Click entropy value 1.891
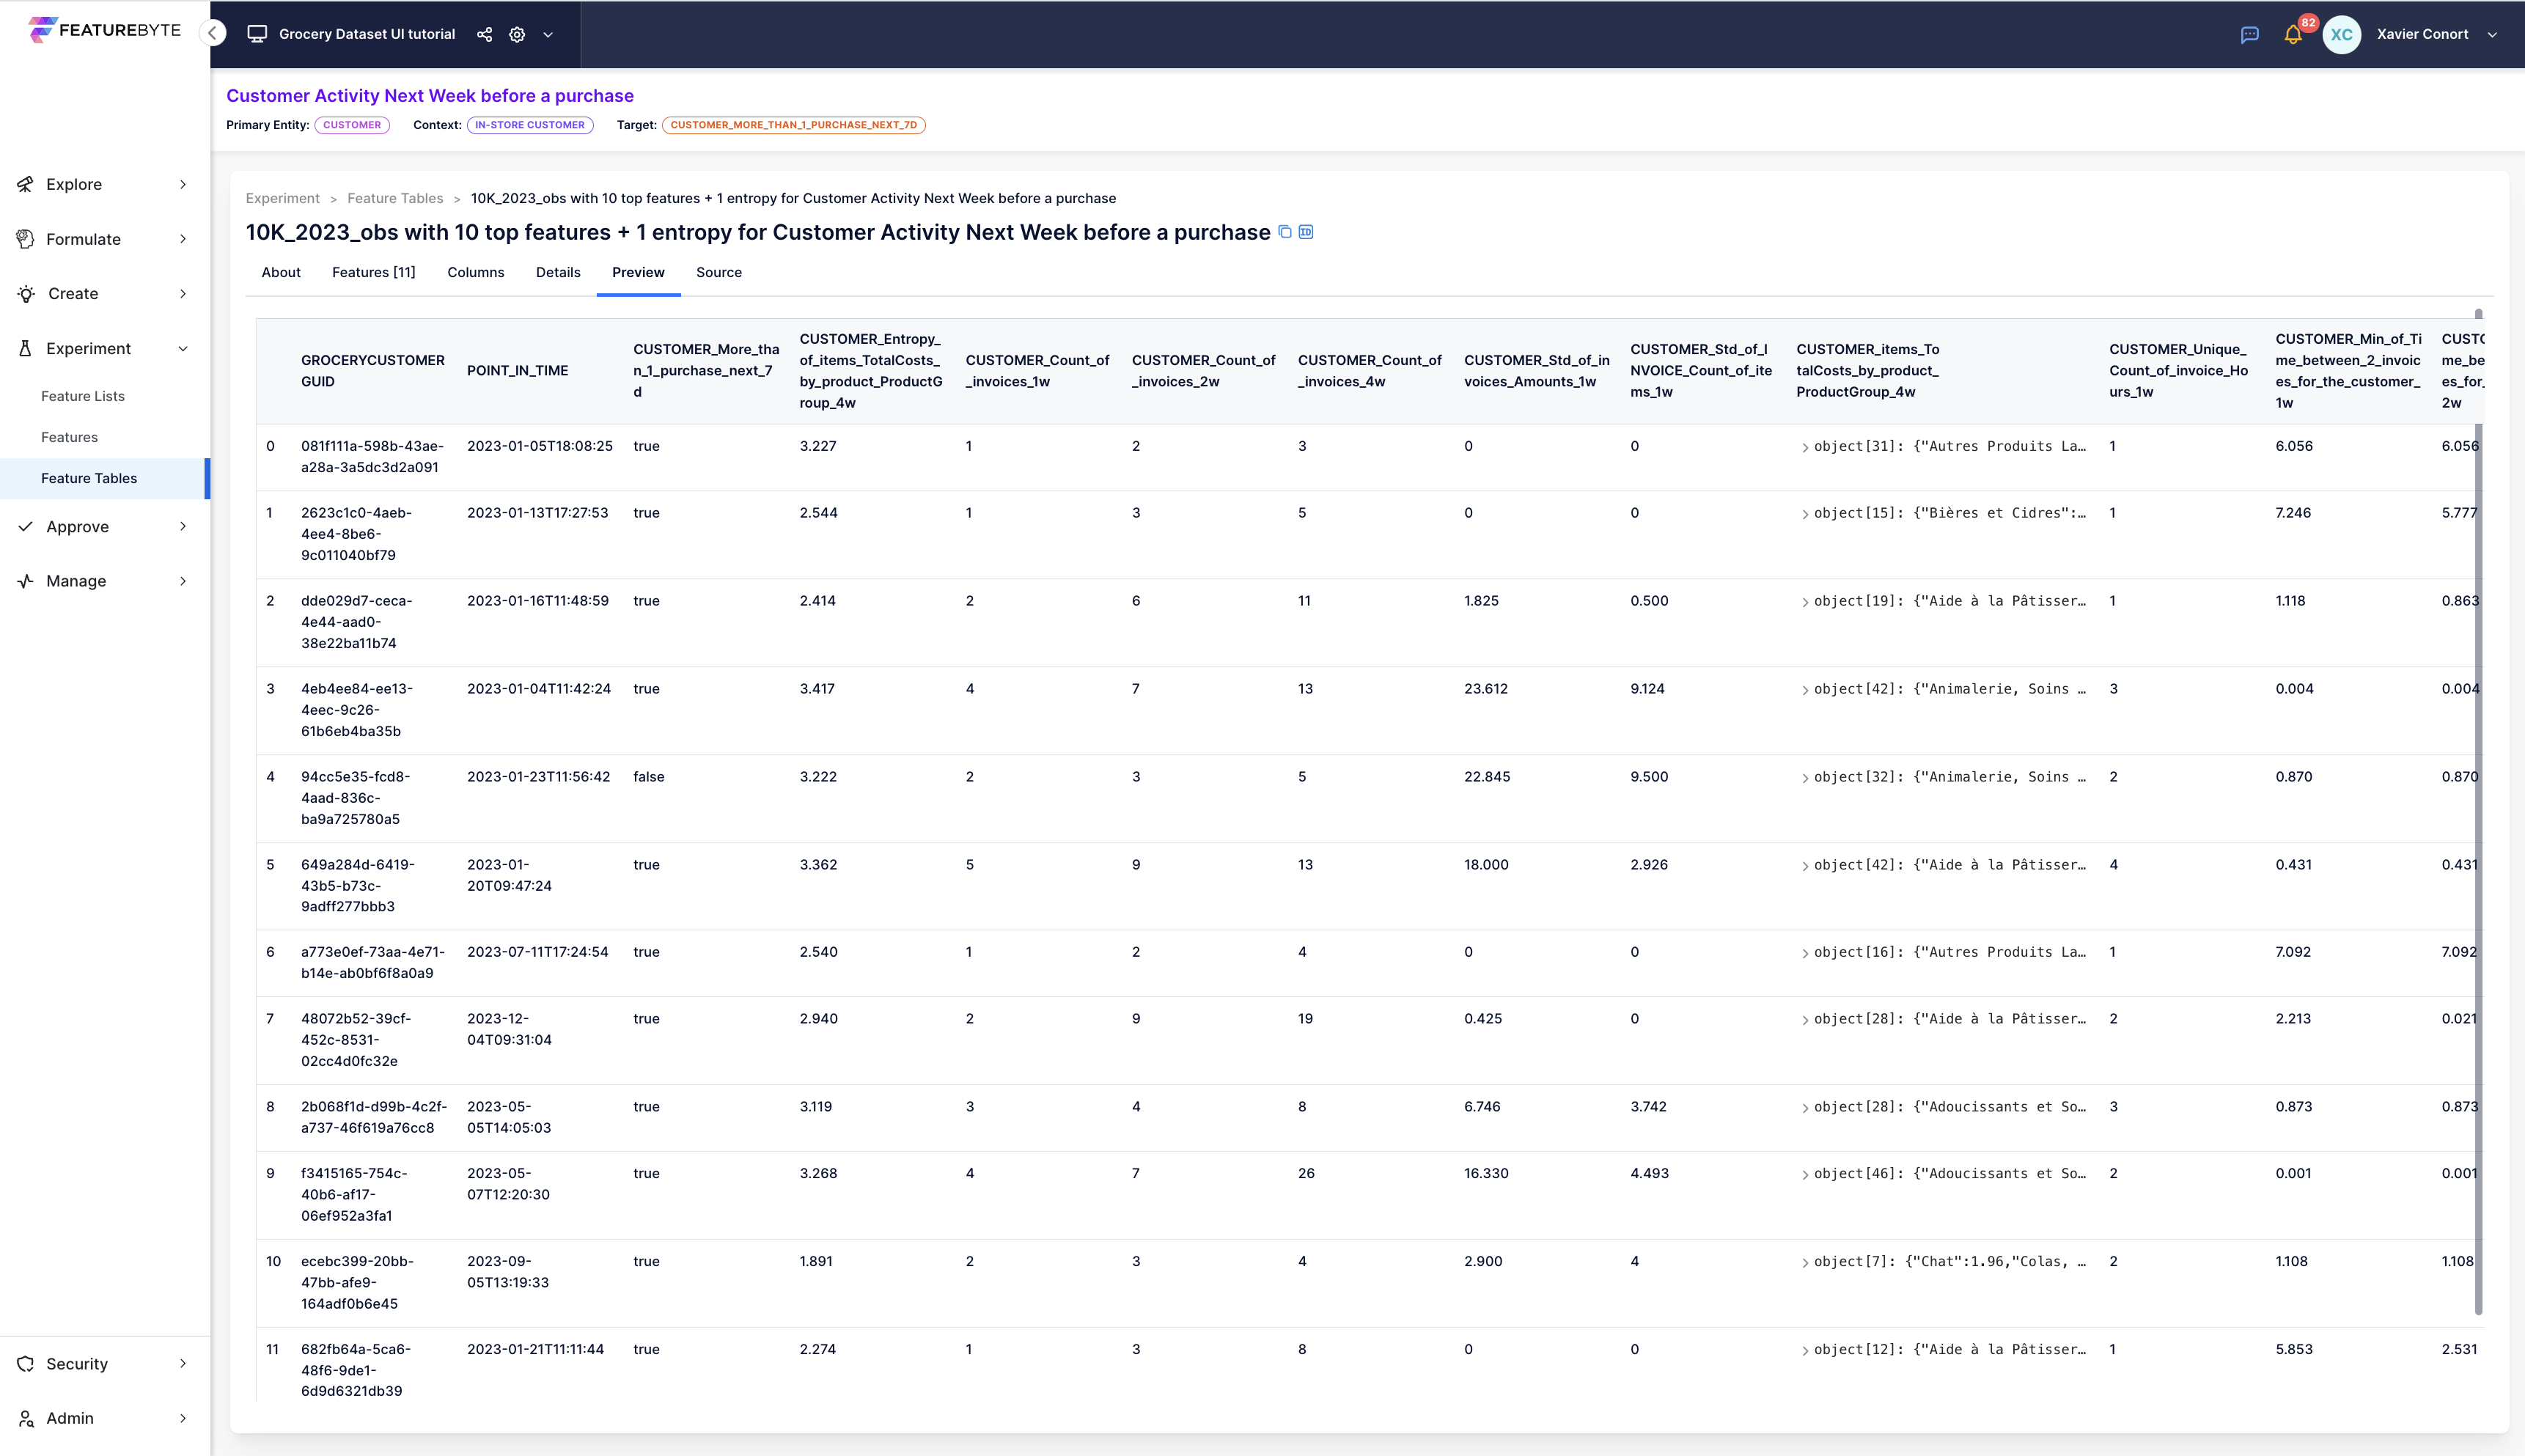 tap(816, 1261)
